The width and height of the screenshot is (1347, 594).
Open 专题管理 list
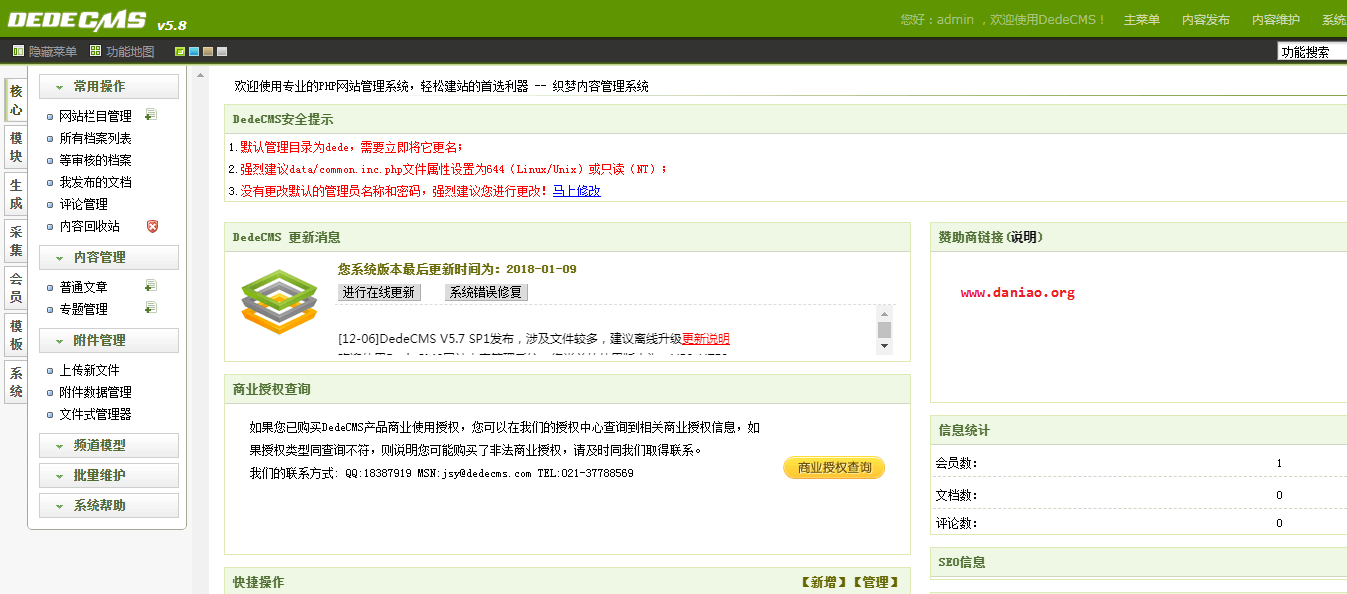[x=83, y=309]
